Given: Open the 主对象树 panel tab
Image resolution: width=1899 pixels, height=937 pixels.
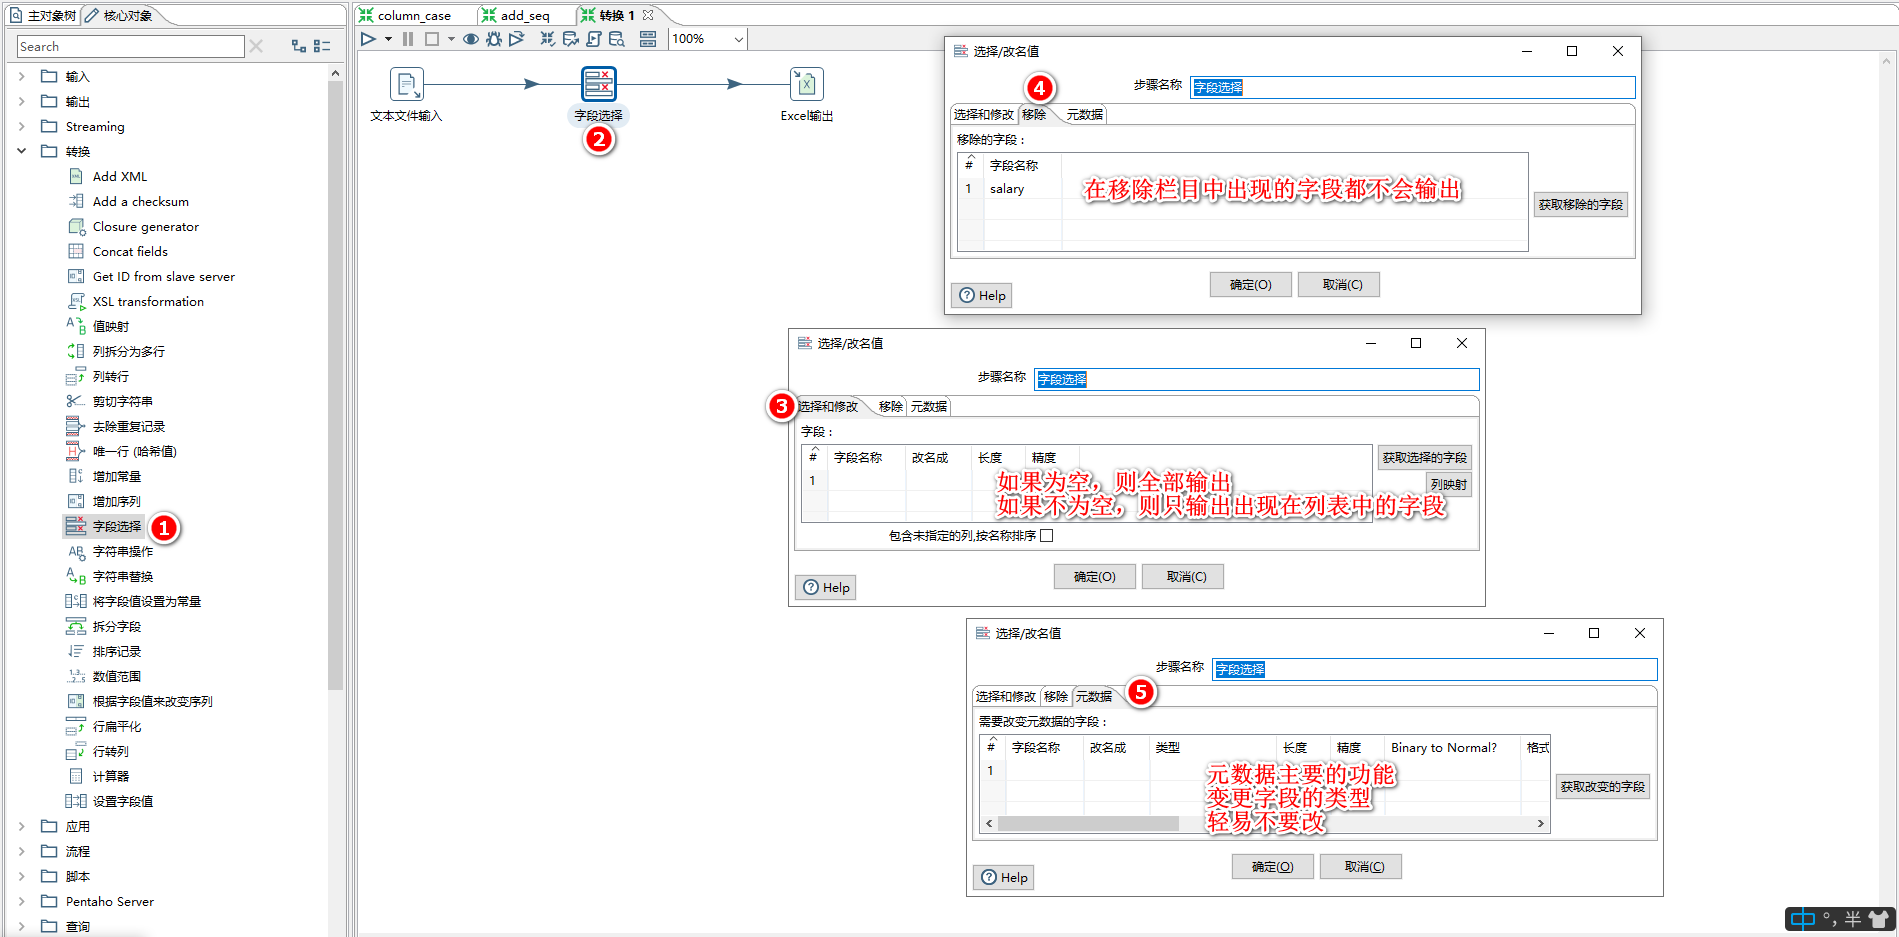Looking at the screenshot, I should point(42,15).
